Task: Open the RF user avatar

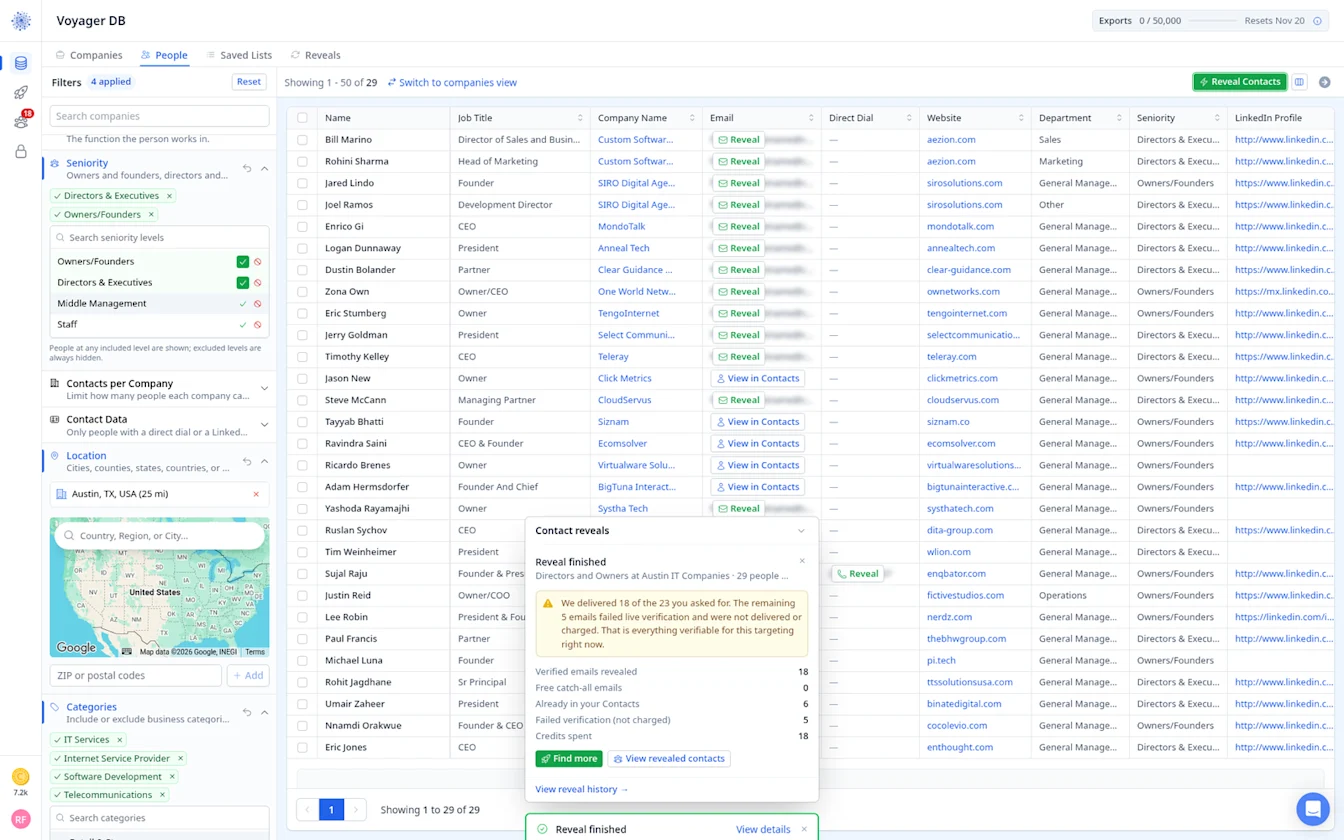Action: [x=21, y=819]
